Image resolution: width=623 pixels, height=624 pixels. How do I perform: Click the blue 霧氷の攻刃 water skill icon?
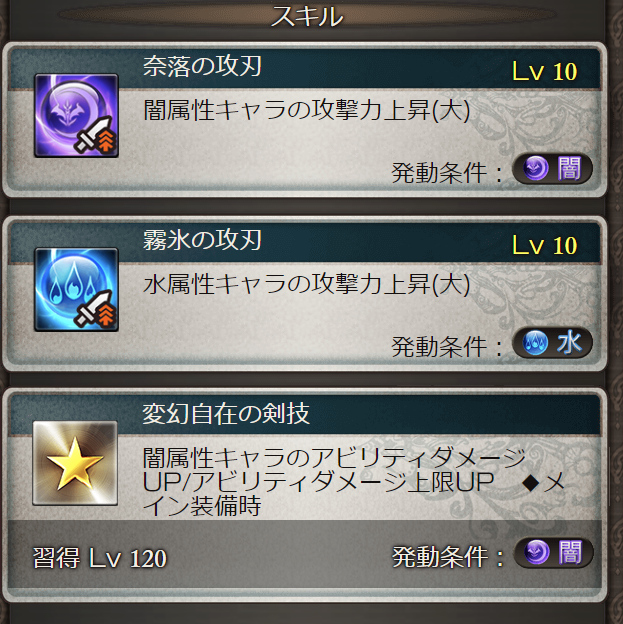point(76,290)
